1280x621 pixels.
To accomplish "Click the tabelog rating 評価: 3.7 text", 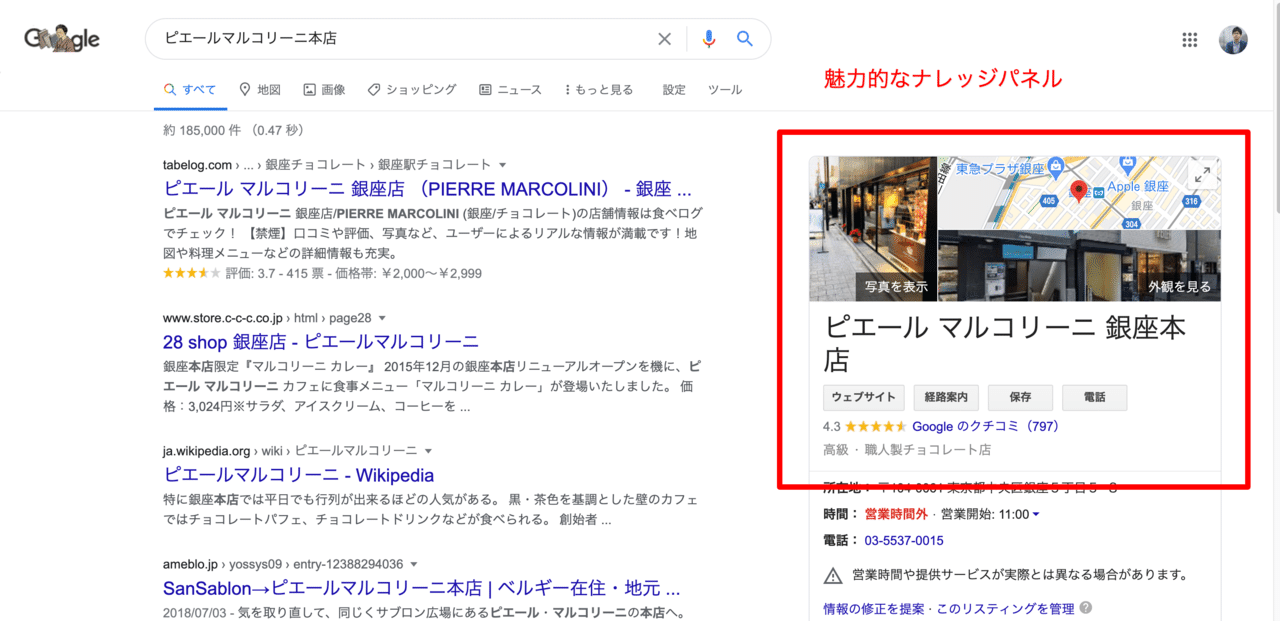I will click(x=251, y=272).
